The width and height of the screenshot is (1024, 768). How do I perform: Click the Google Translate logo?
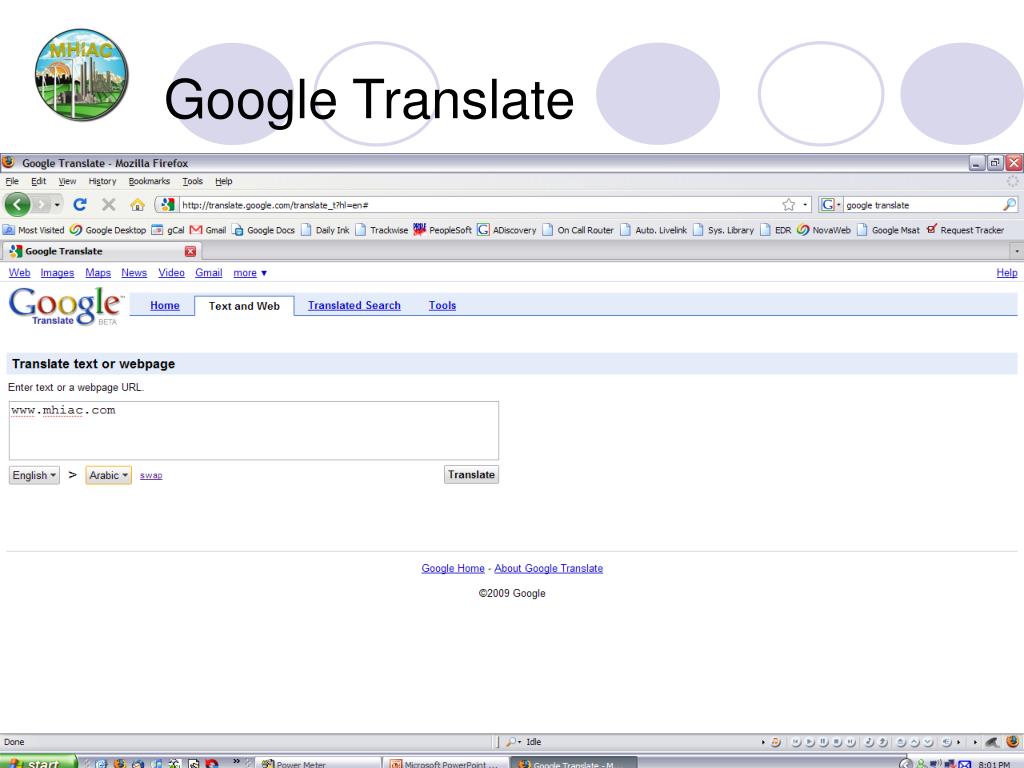[x=65, y=306]
